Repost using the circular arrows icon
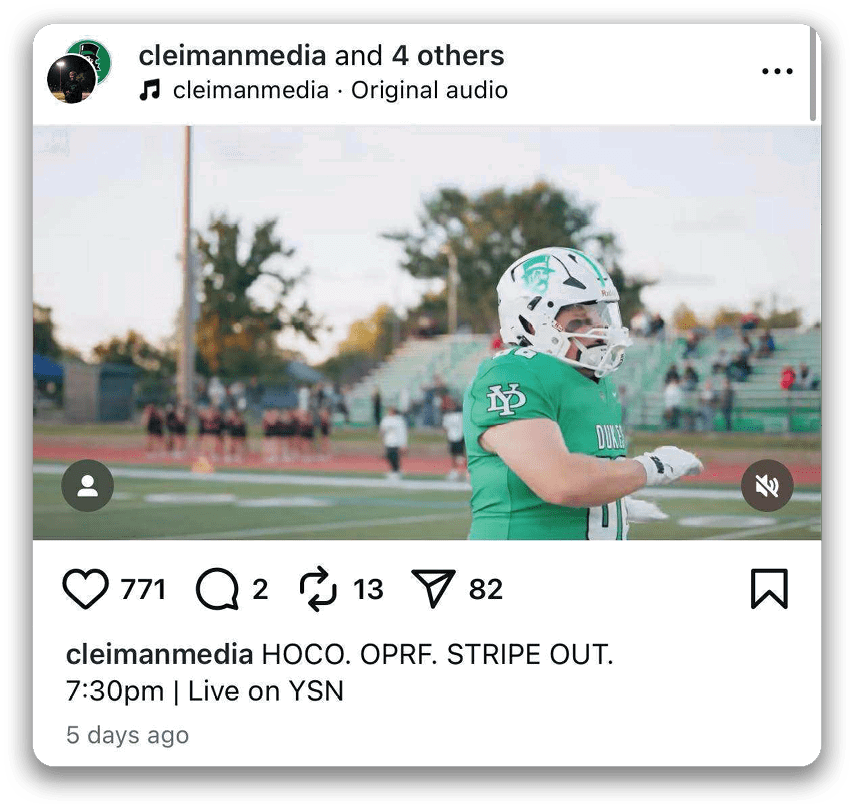854x808 pixels. (318, 589)
